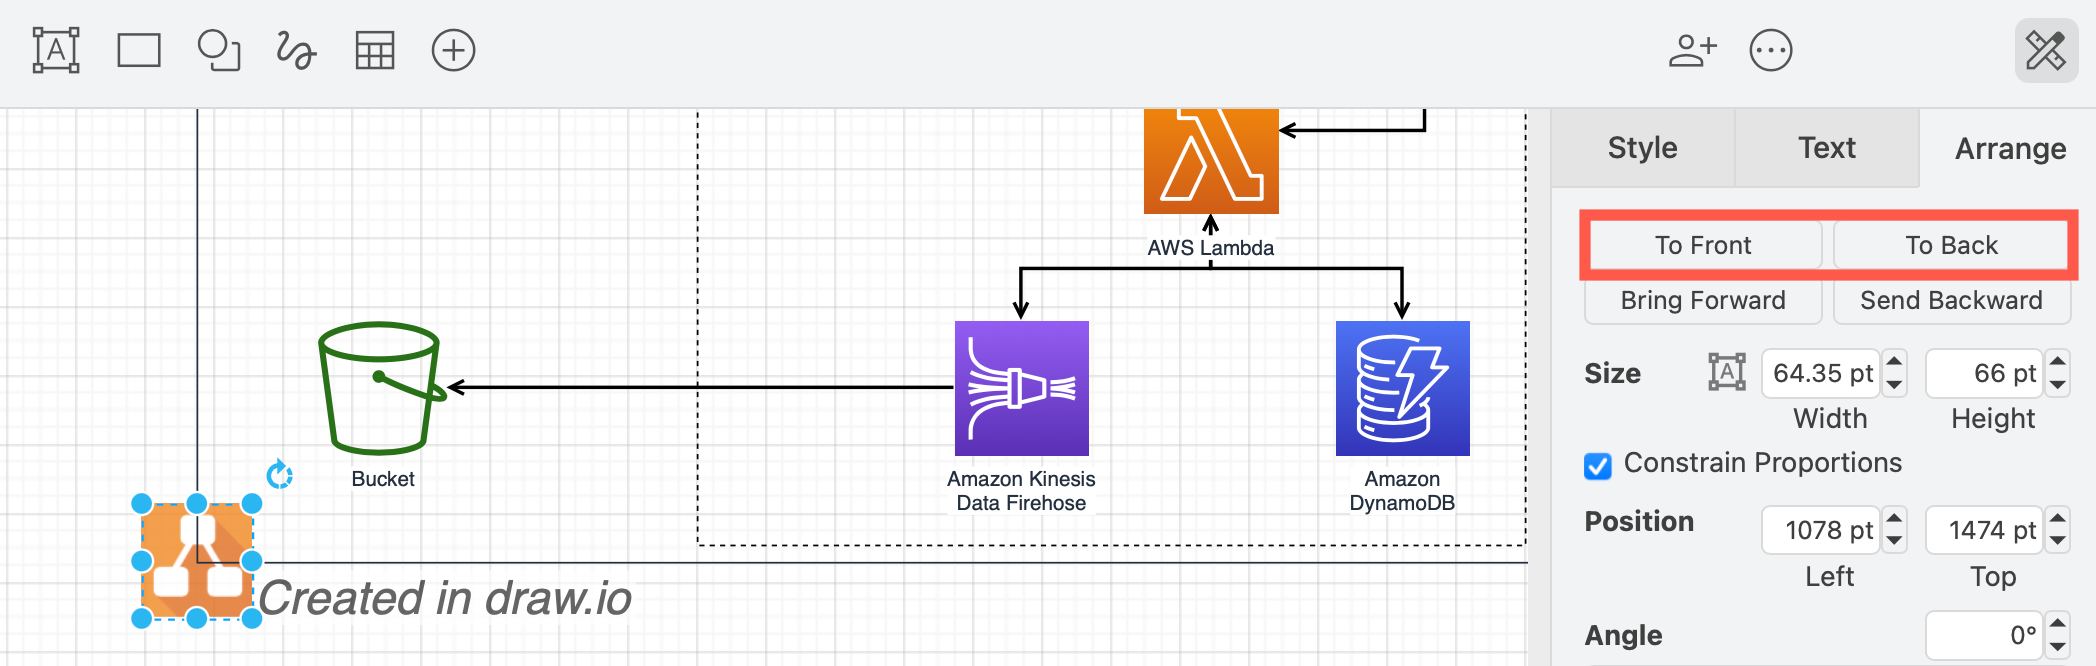Increase Top position with up arrow
This screenshot has width=2096, height=666.
[2058, 518]
